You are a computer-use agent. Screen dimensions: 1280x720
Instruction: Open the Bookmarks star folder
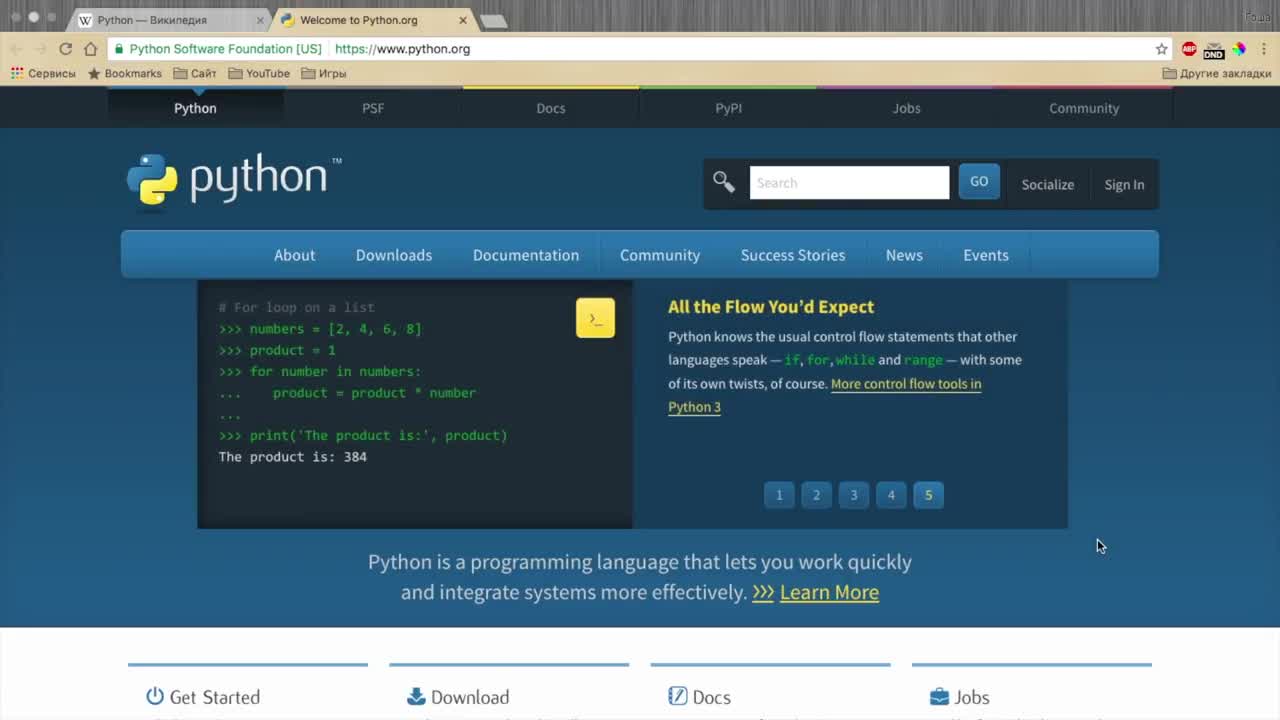coord(125,73)
